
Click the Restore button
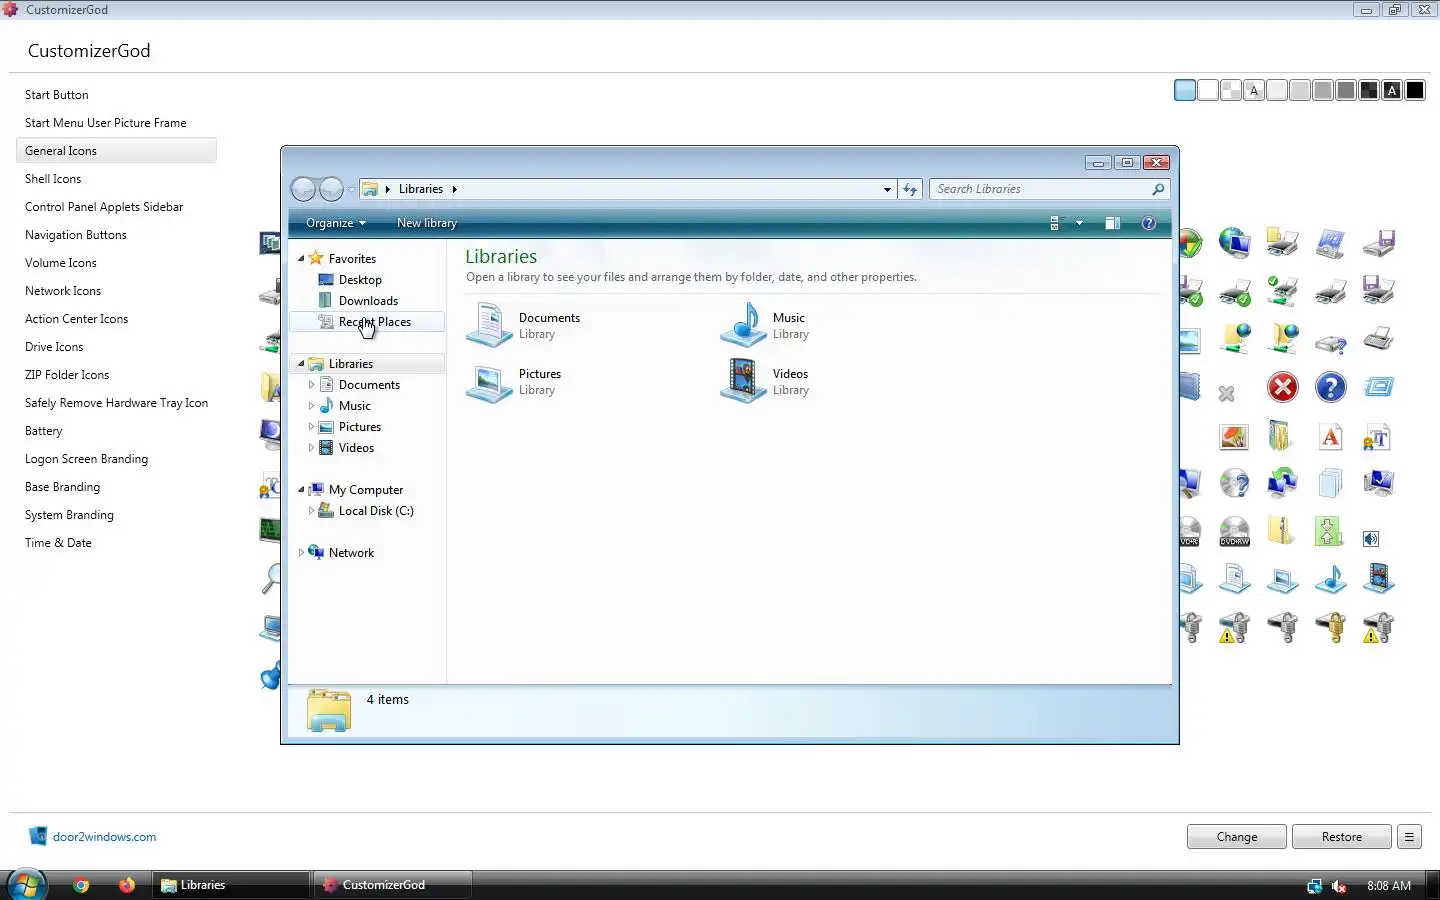tap(1342, 837)
